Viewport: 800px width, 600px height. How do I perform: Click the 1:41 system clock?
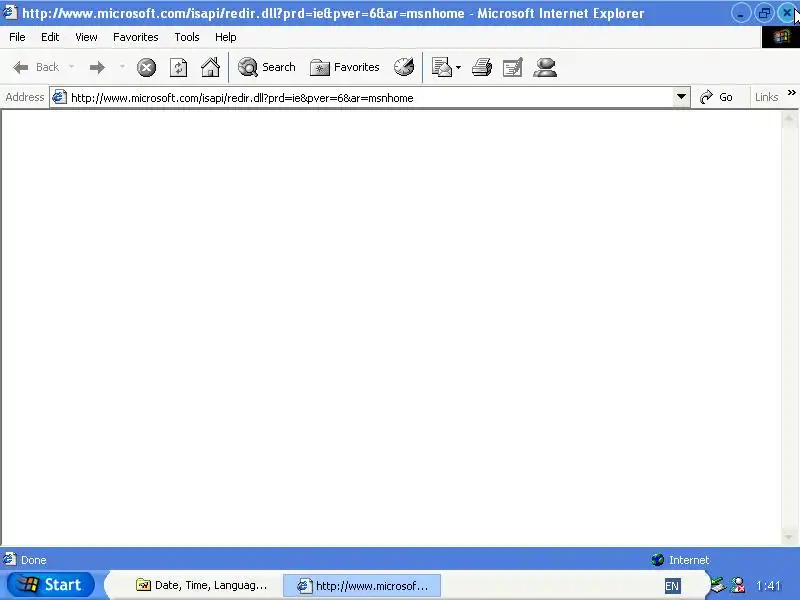click(x=768, y=586)
